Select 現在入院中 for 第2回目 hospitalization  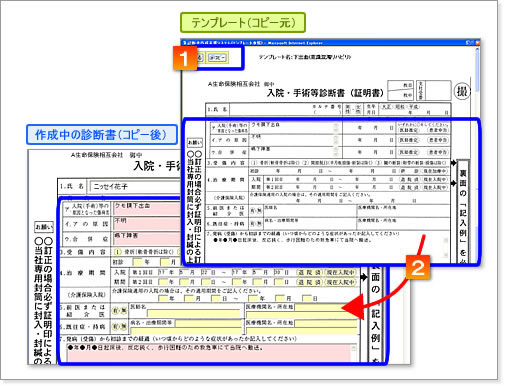tap(341, 282)
